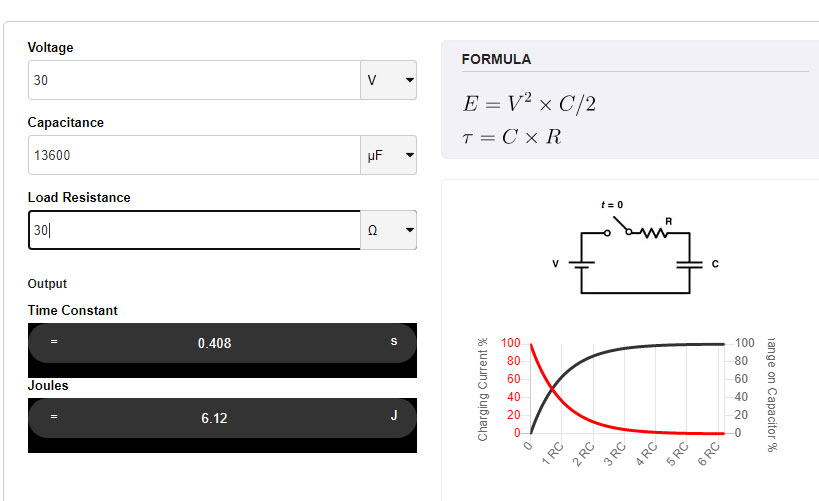Open the capacitance µF unit dropdown
Viewport: 819px width, 501px height.
coord(388,155)
